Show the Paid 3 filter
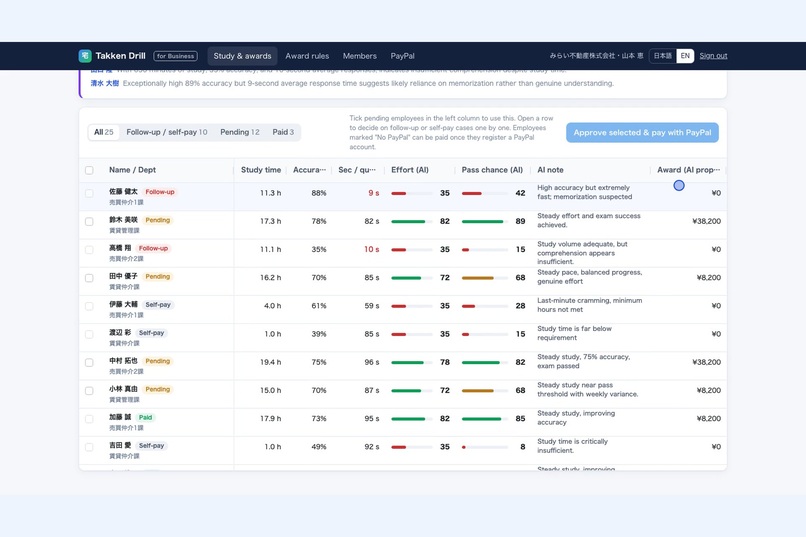This screenshot has height=537, width=806. pyautogui.click(x=283, y=132)
